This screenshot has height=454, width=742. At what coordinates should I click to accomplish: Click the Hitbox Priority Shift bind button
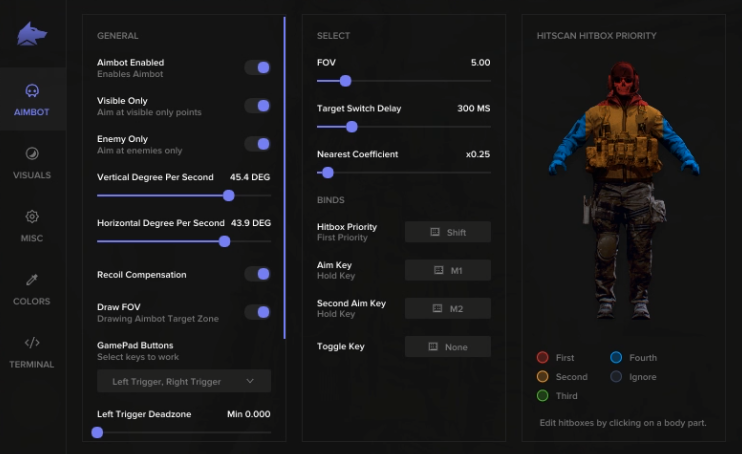(x=448, y=232)
